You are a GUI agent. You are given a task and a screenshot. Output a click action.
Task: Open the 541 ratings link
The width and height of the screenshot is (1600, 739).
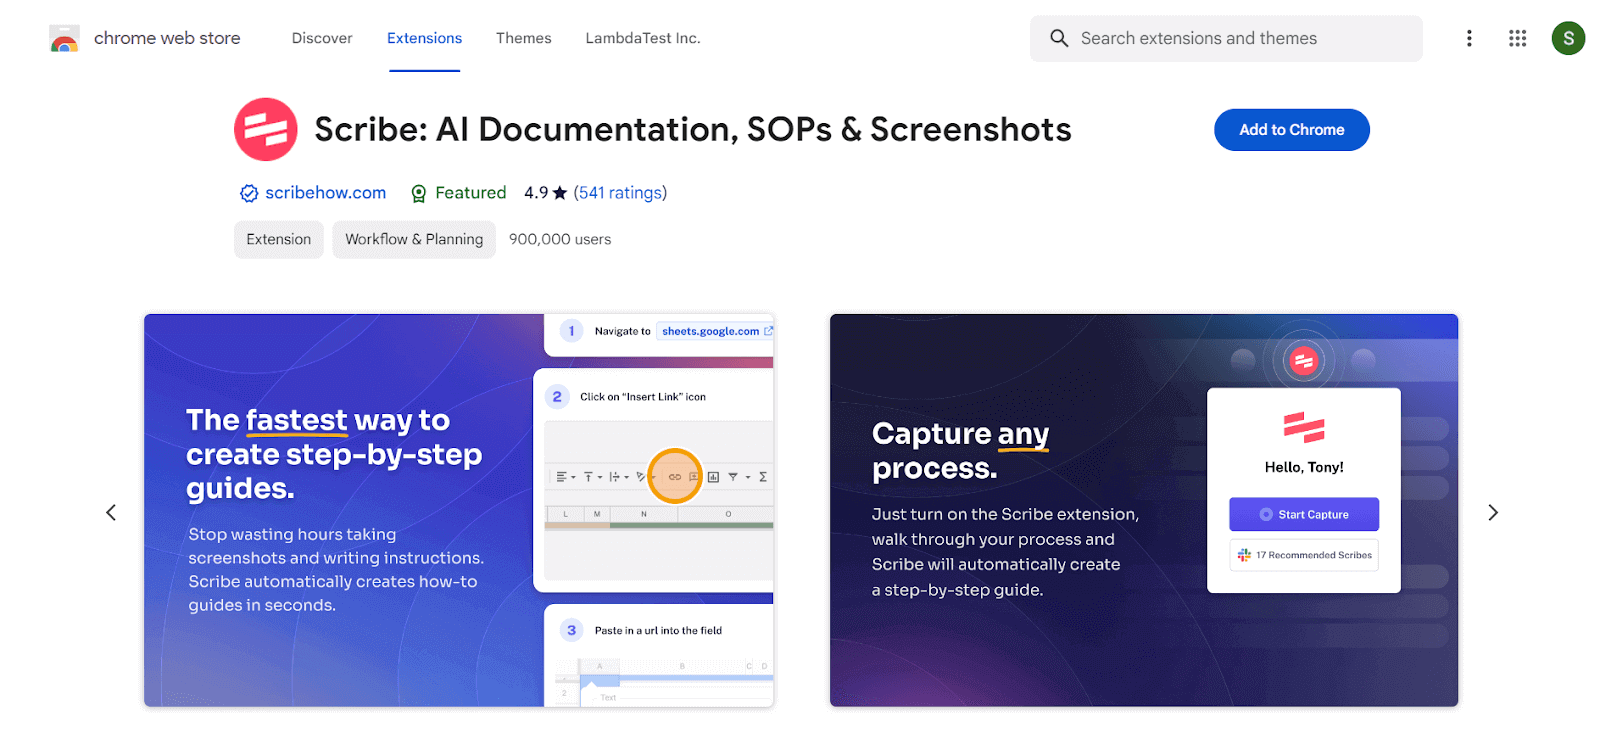coord(620,193)
